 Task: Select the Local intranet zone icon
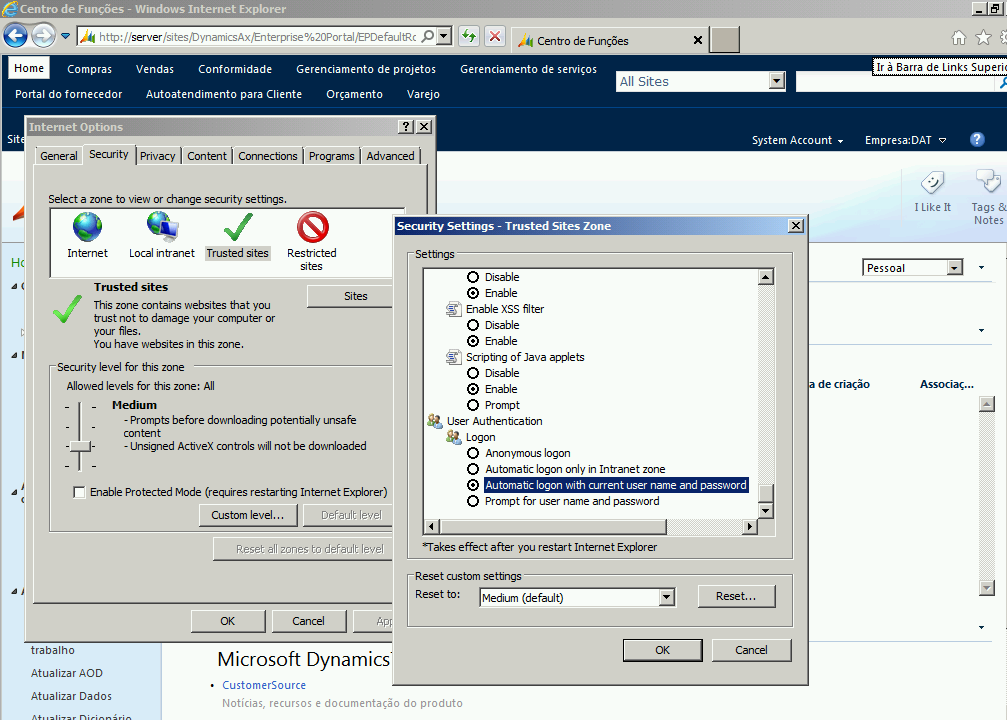[162, 227]
